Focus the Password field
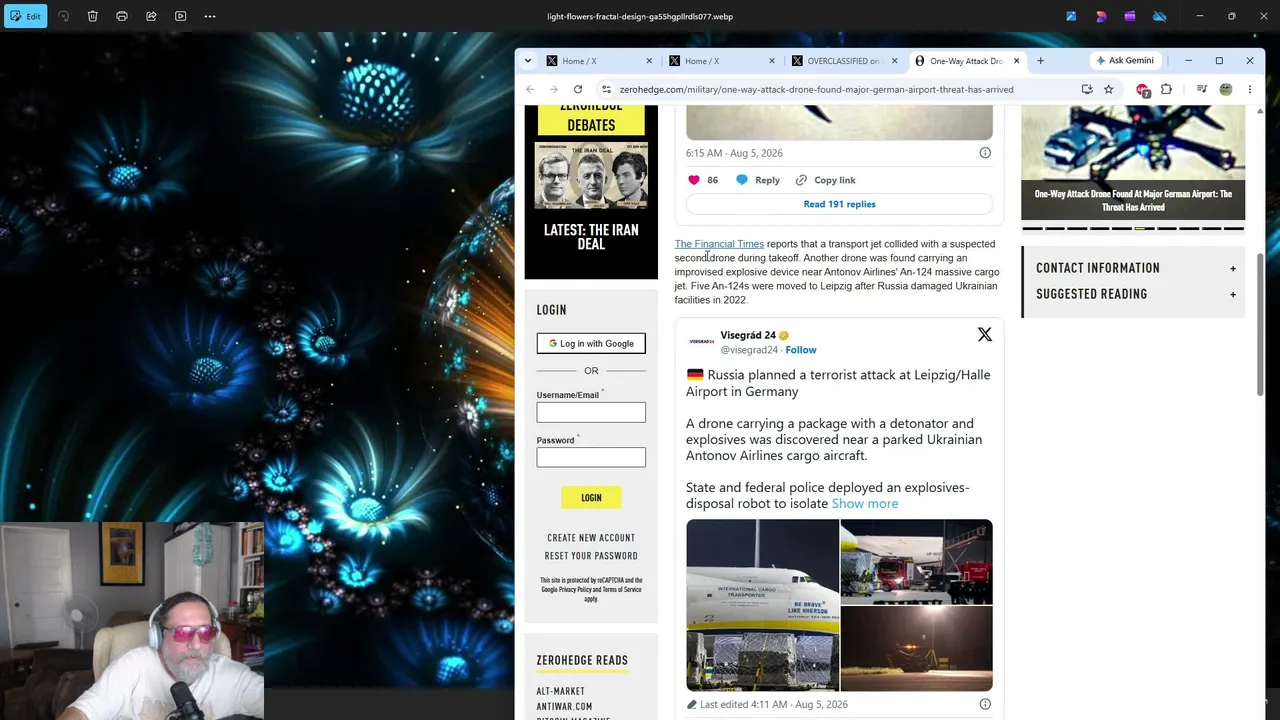This screenshot has width=1280, height=720. pyautogui.click(x=591, y=457)
